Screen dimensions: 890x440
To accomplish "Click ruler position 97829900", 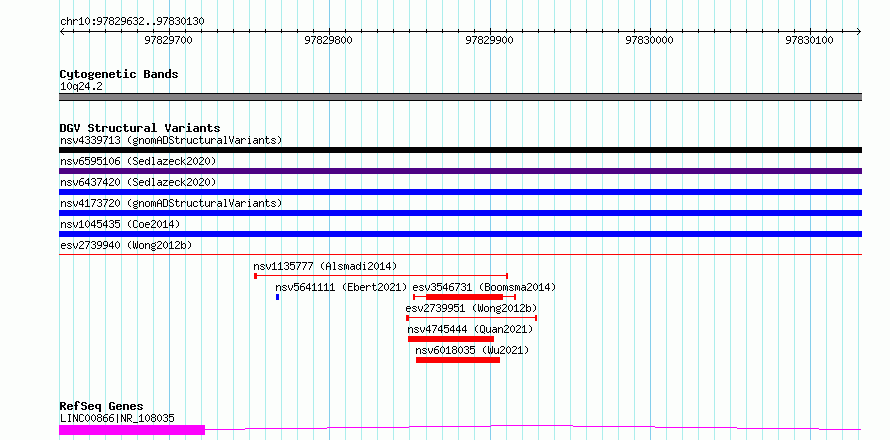I will 489,40.
